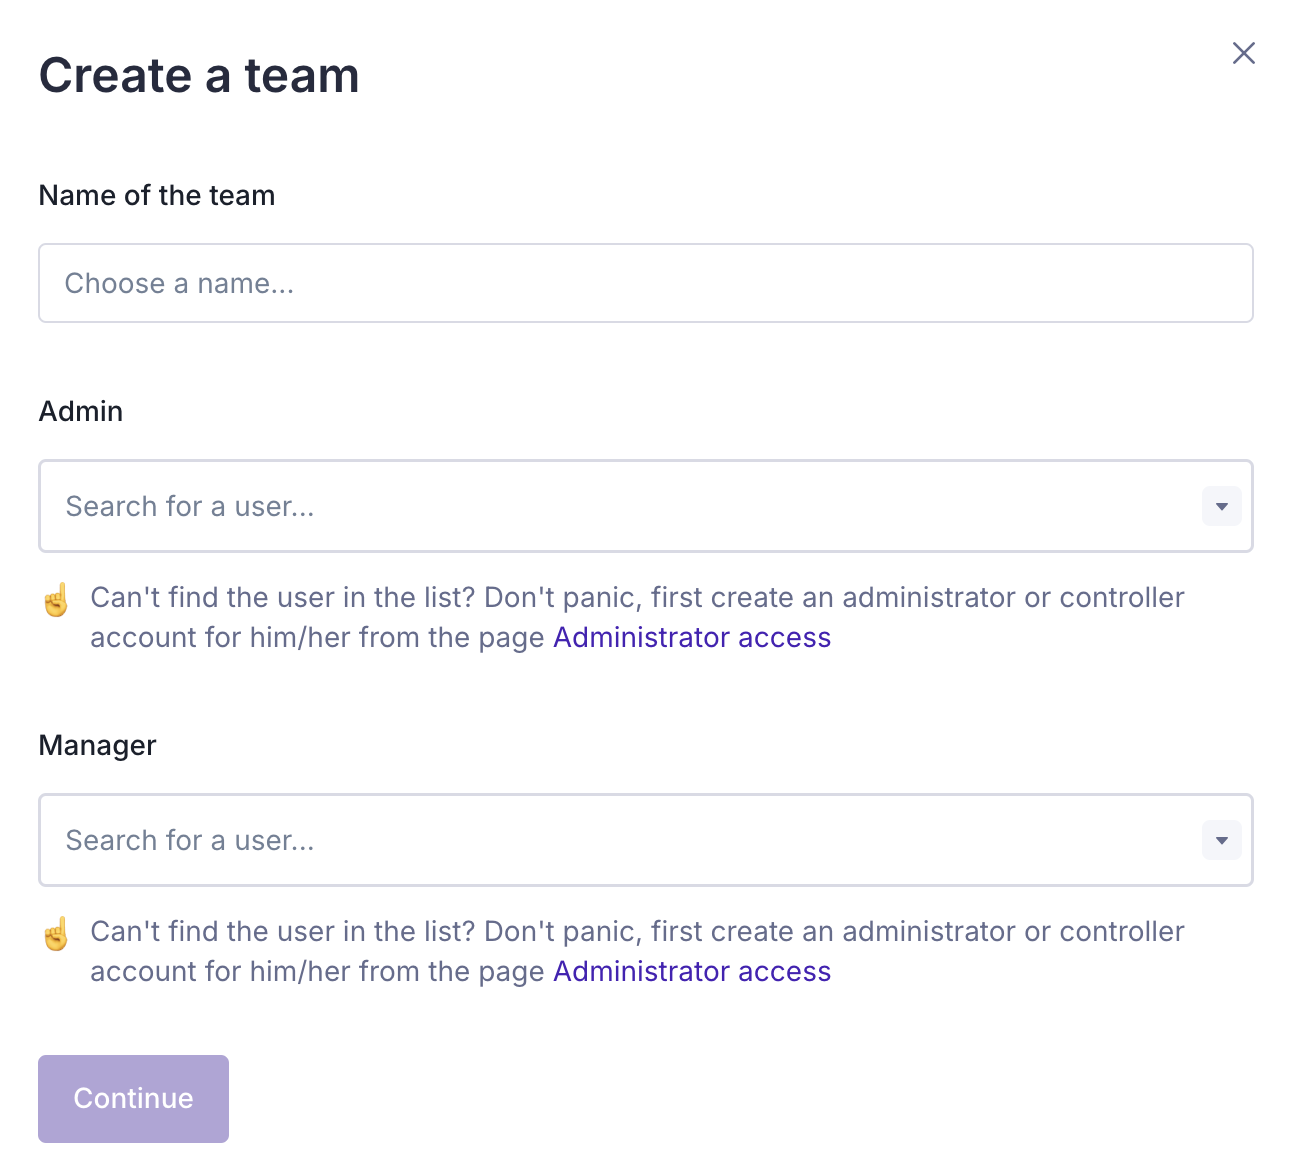Click 'Can't find the user' hint under Admin
Screen dimensions: 1290x1176
pyautogui.click(x=636, y=598)
